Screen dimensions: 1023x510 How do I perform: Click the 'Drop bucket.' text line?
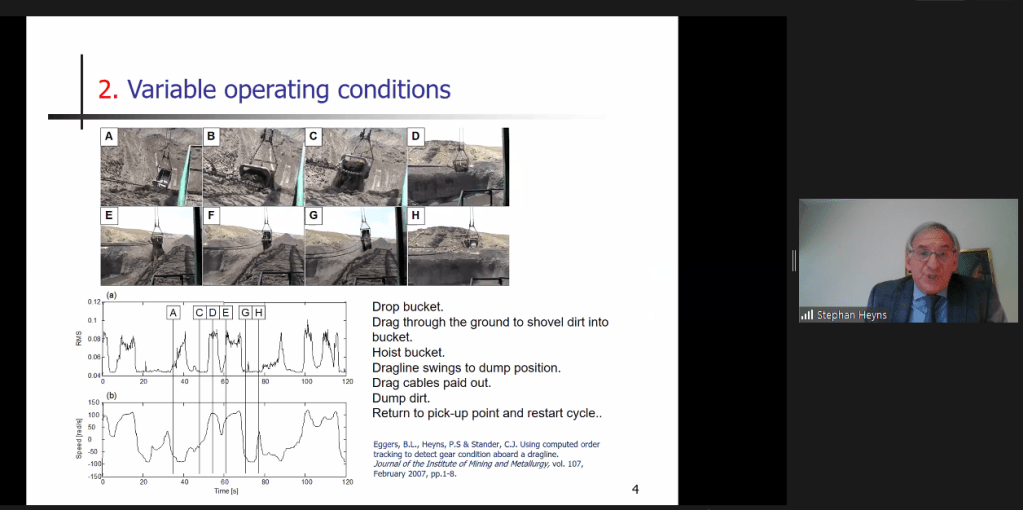tap(408, 306)
